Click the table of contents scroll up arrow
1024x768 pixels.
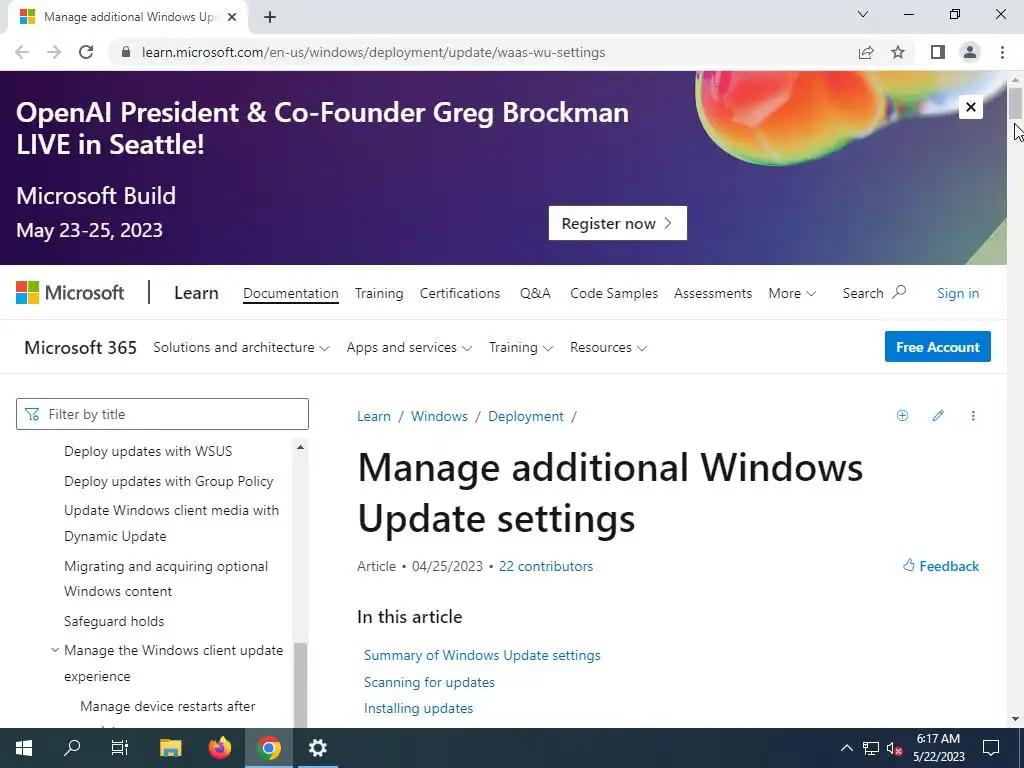300,447
